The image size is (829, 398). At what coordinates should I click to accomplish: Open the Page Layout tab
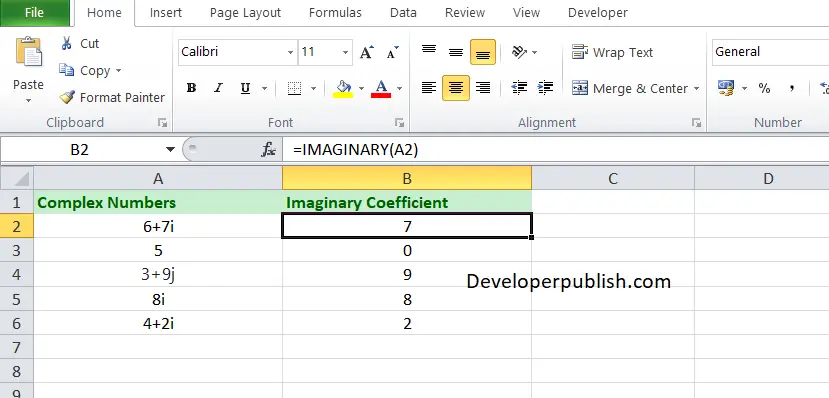245,13
